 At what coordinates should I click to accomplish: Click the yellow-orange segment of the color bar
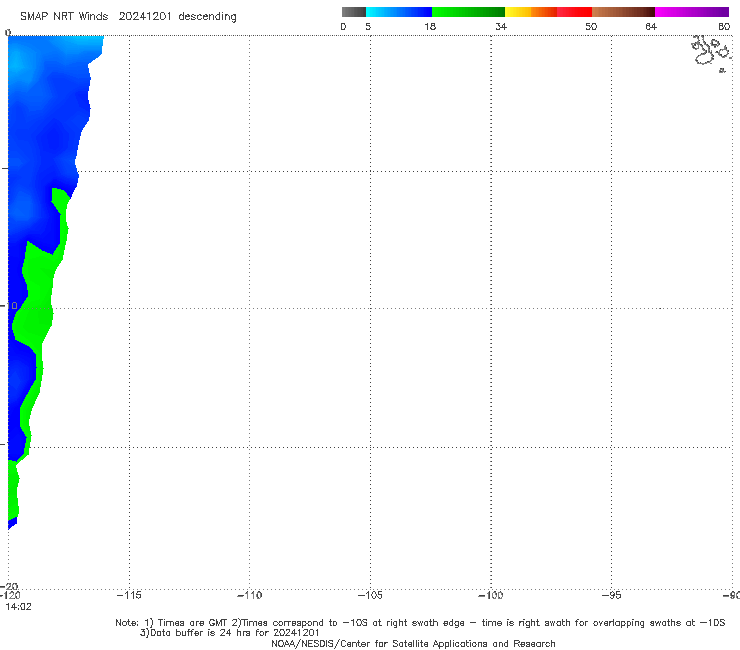(x=530, y=12)
